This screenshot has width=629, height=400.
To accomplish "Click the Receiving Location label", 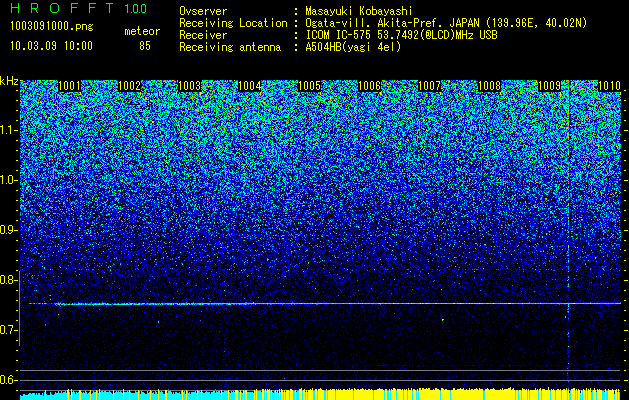I will pyautogui.click(x=233, y=23).
